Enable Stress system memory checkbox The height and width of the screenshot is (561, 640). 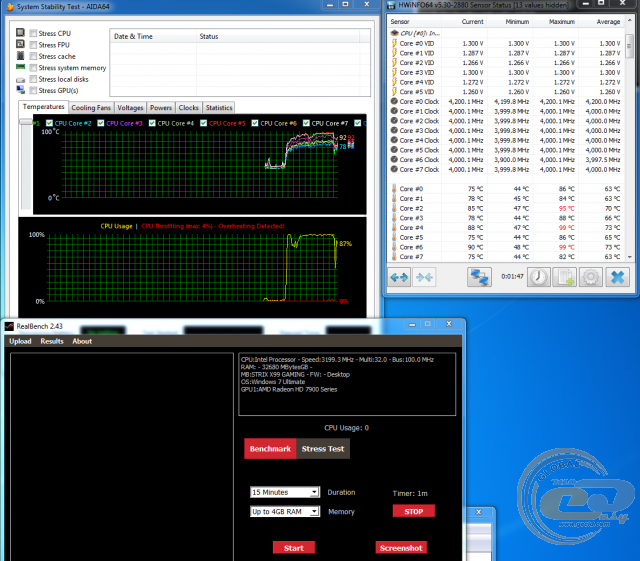(33, 68)
